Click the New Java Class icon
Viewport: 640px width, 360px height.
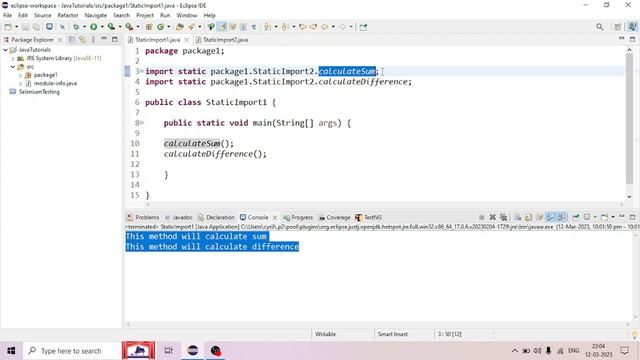(160, 27)
